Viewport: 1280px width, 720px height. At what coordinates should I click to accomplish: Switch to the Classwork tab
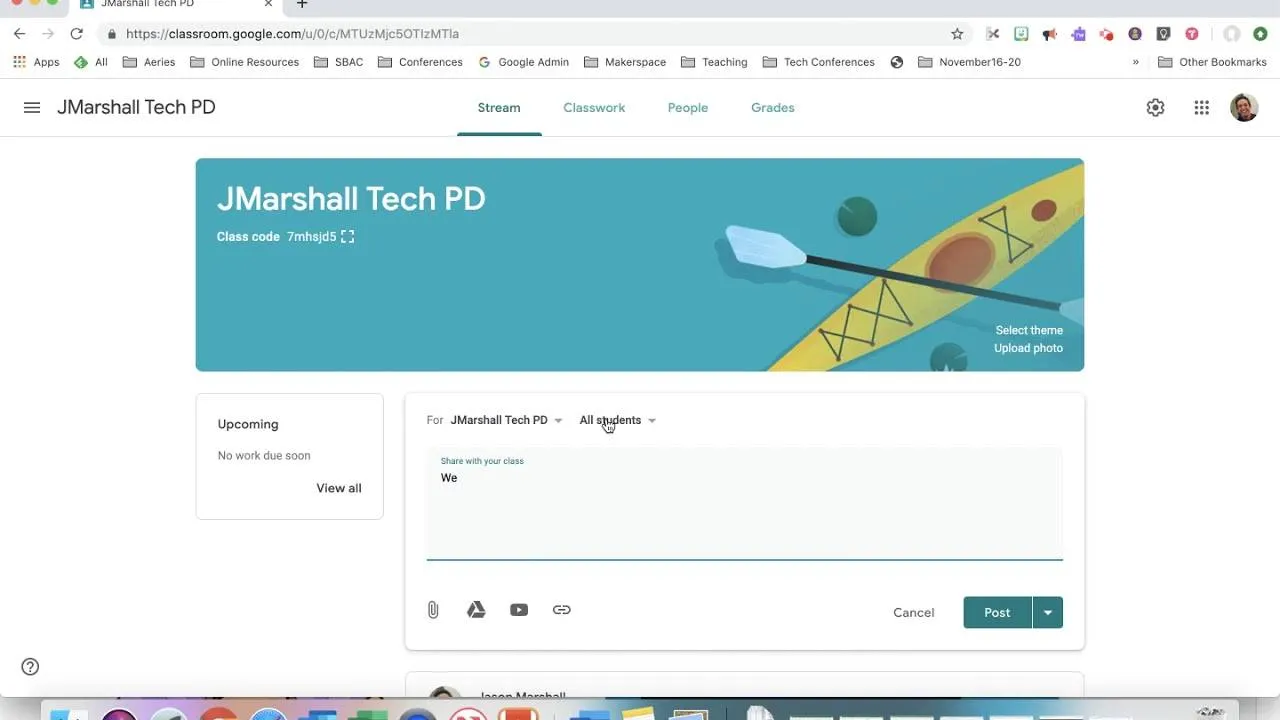[x=594, y=108]
